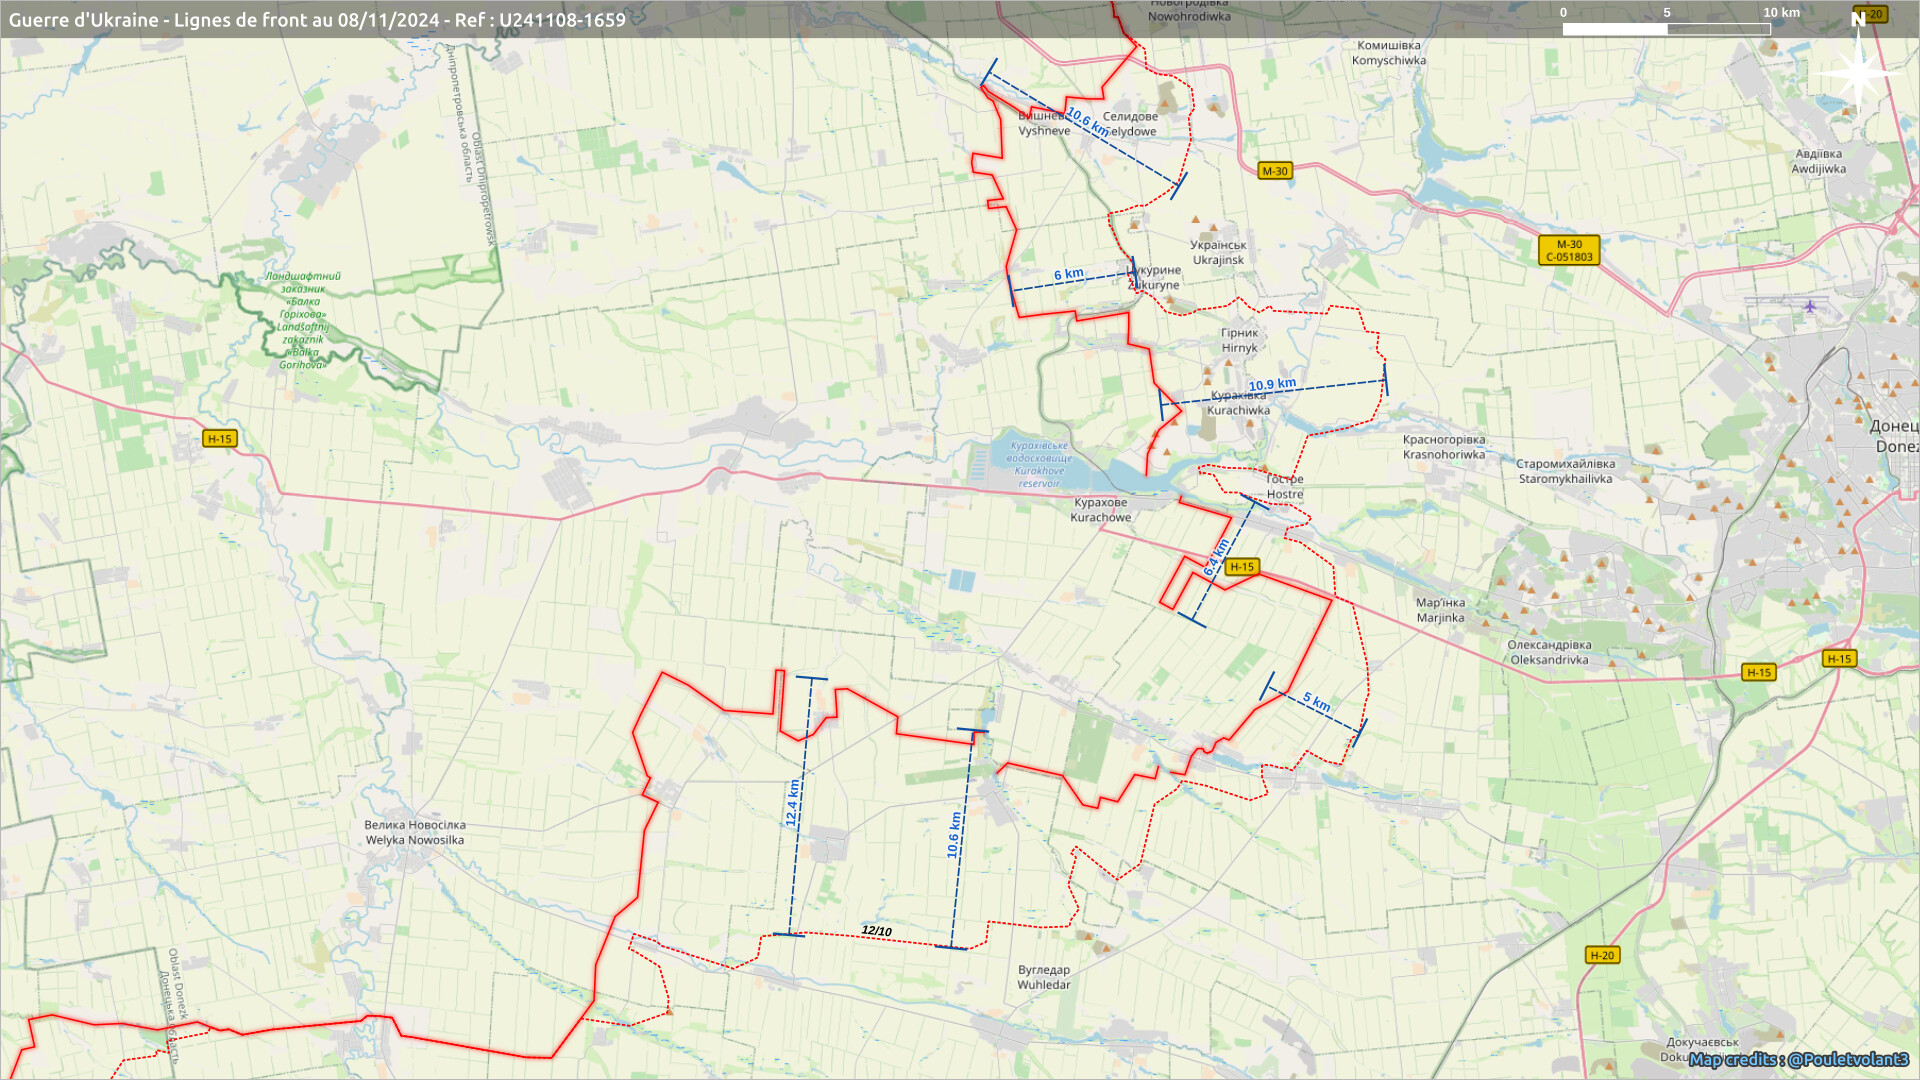The height and width of the screenshot is (1080, 1920).
Task: Click the 5 km distance label
Action: click(x=1316, y=702)
